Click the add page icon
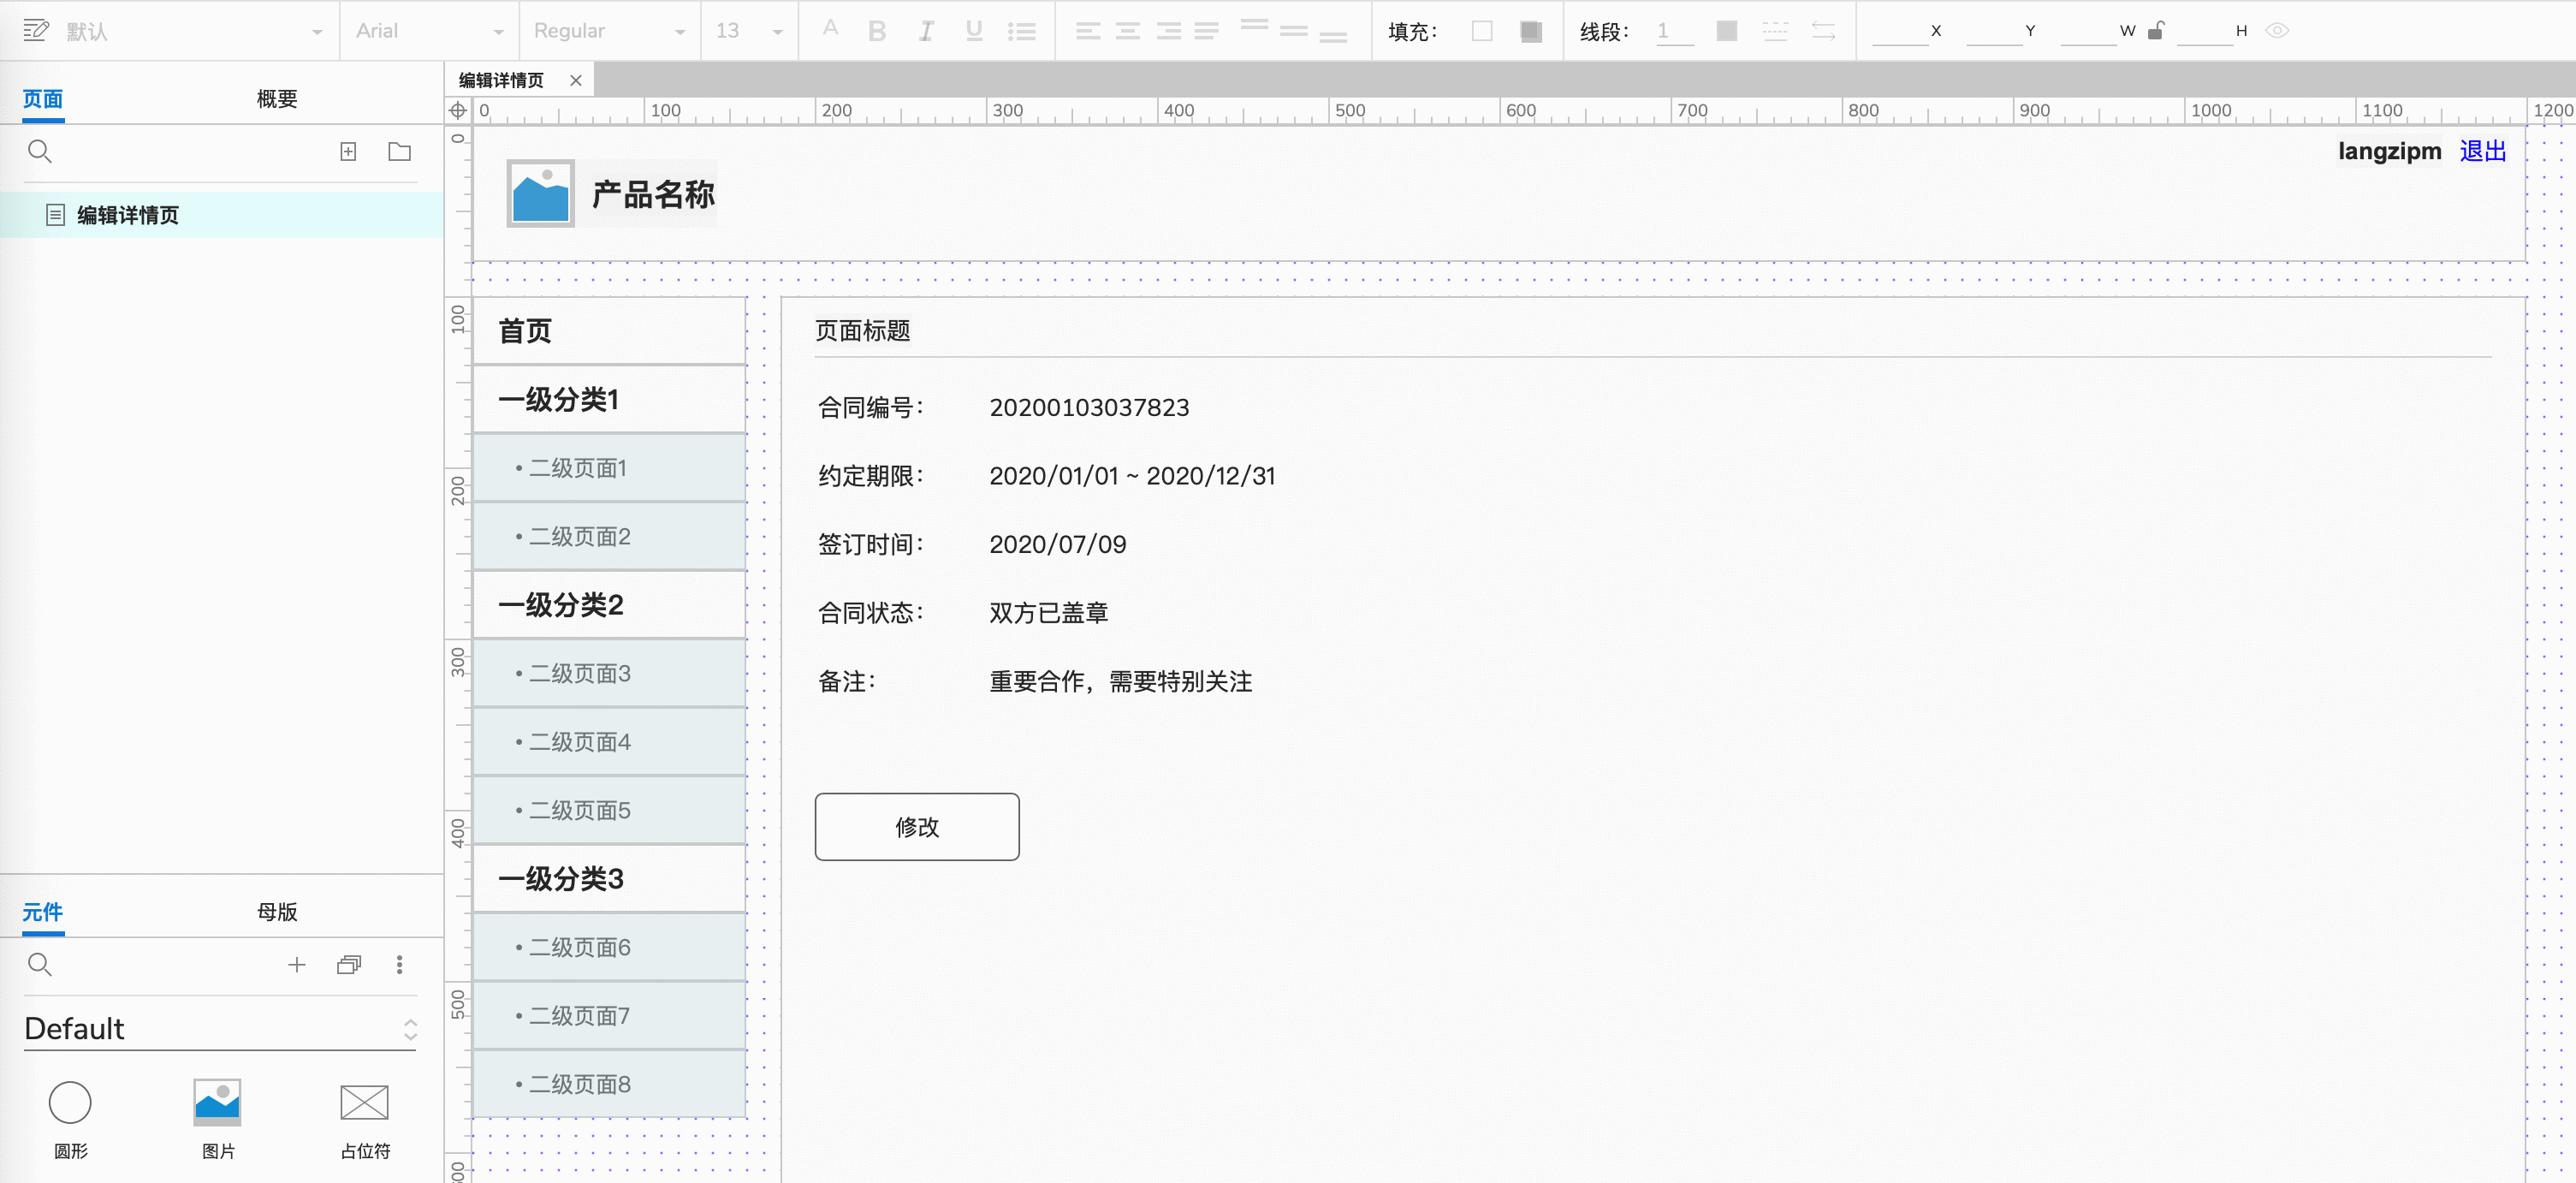 (348, 152)
